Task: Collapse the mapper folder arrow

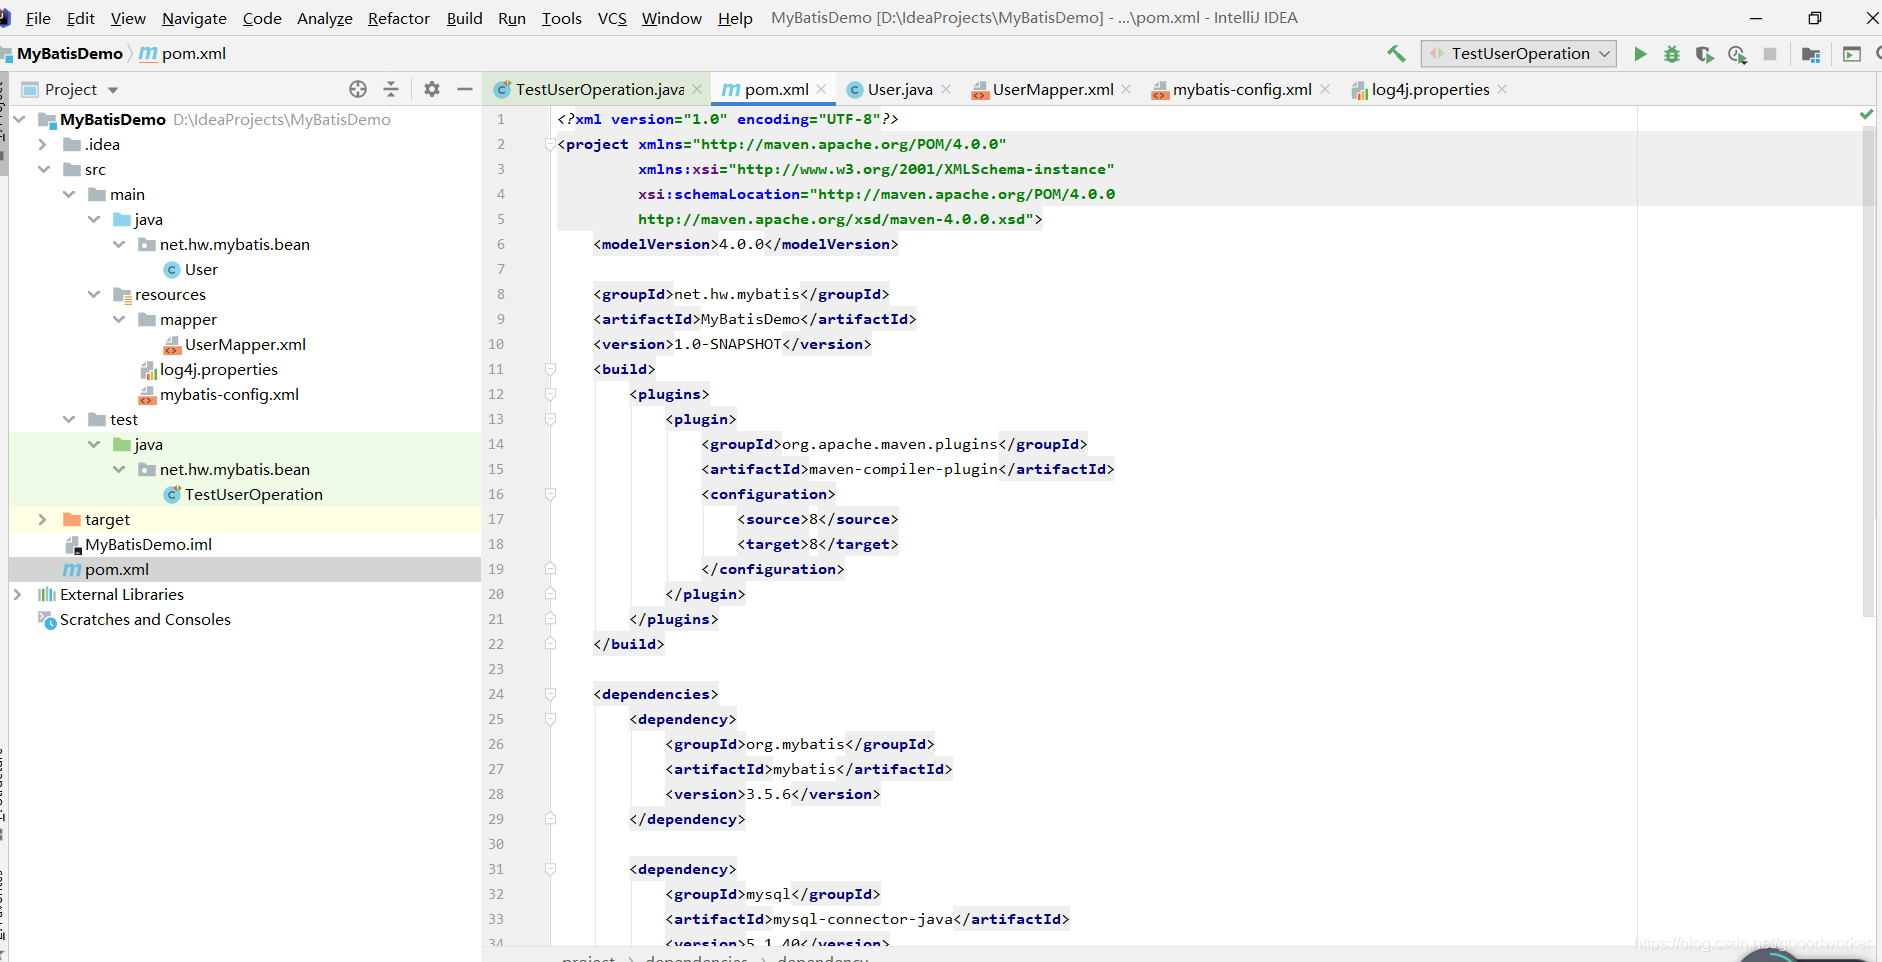Action: [119, 319]
